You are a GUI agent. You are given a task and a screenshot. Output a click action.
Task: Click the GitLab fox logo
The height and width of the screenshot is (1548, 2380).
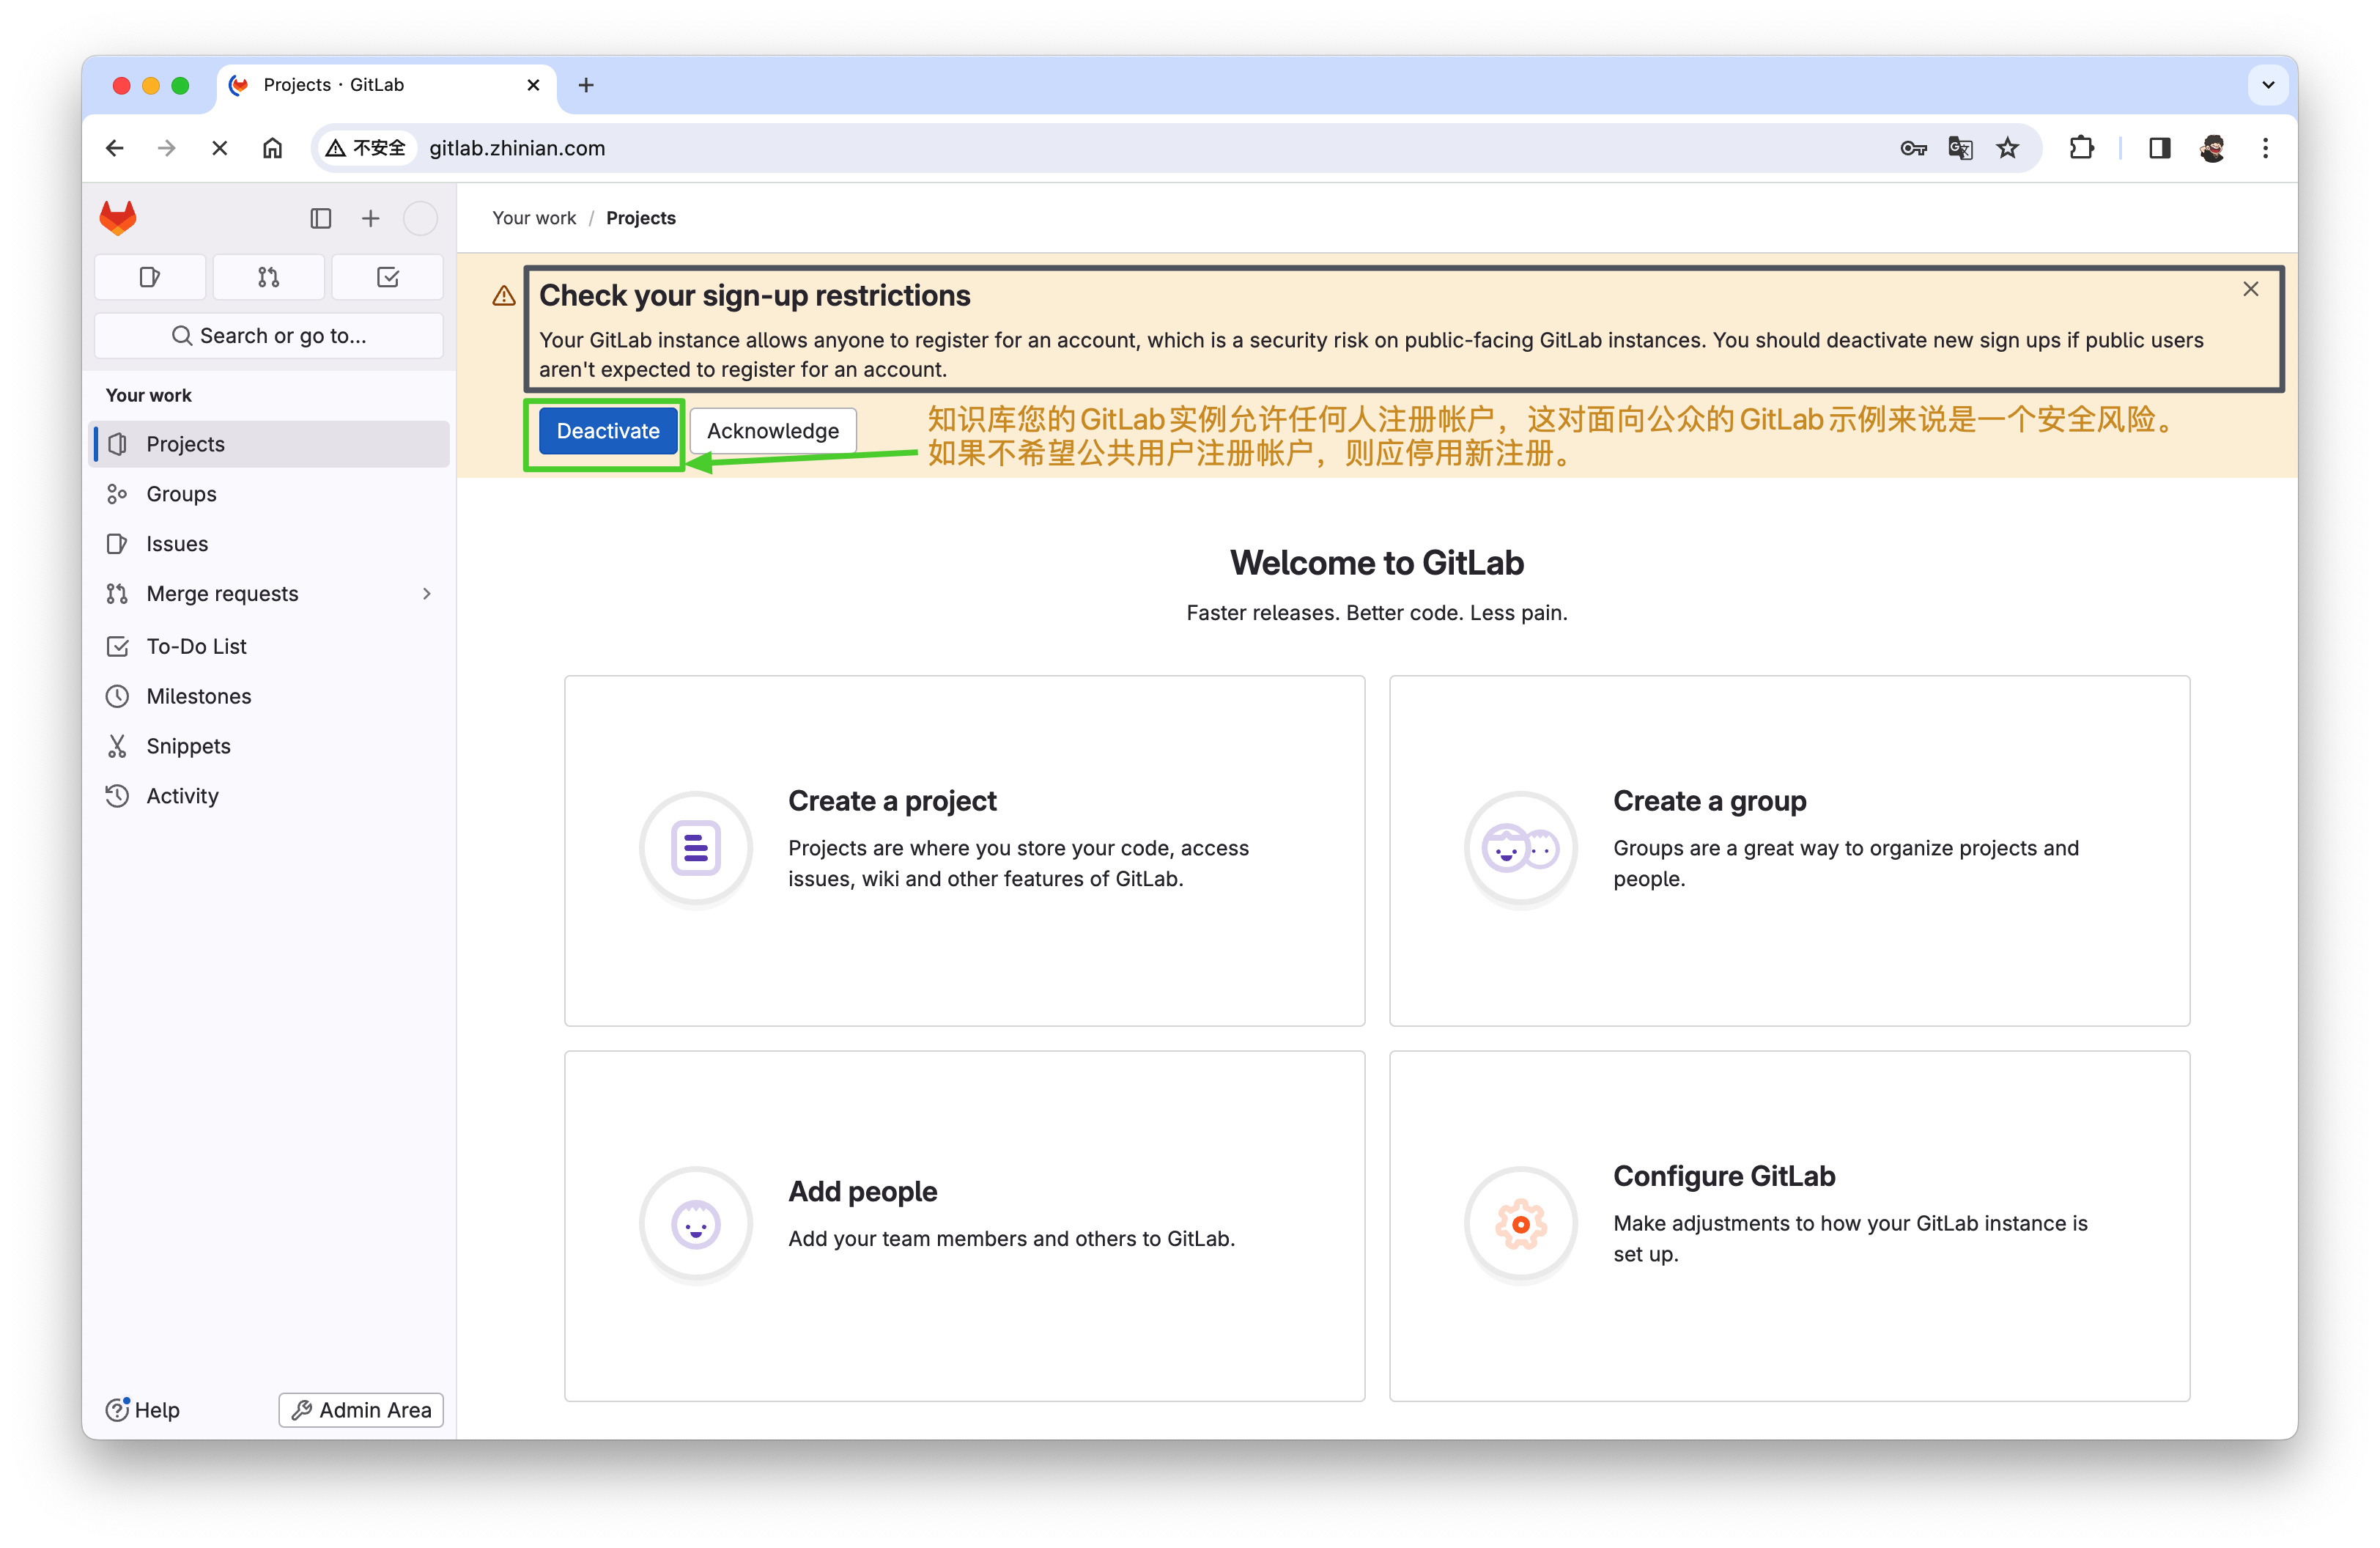coord(118,217)
